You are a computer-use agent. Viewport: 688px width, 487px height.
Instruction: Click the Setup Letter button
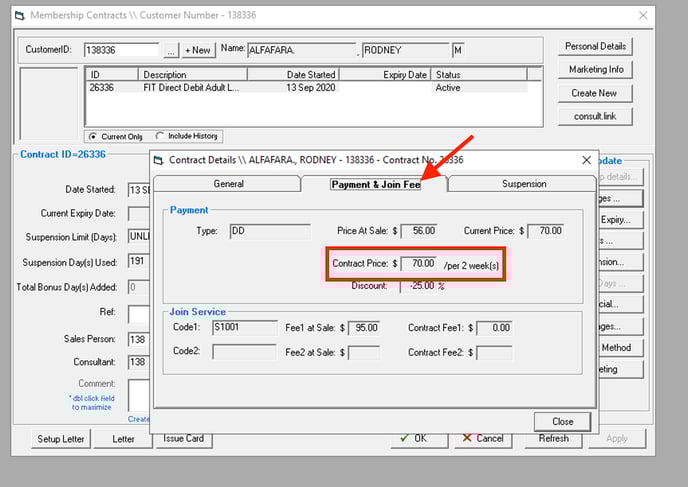61,439
